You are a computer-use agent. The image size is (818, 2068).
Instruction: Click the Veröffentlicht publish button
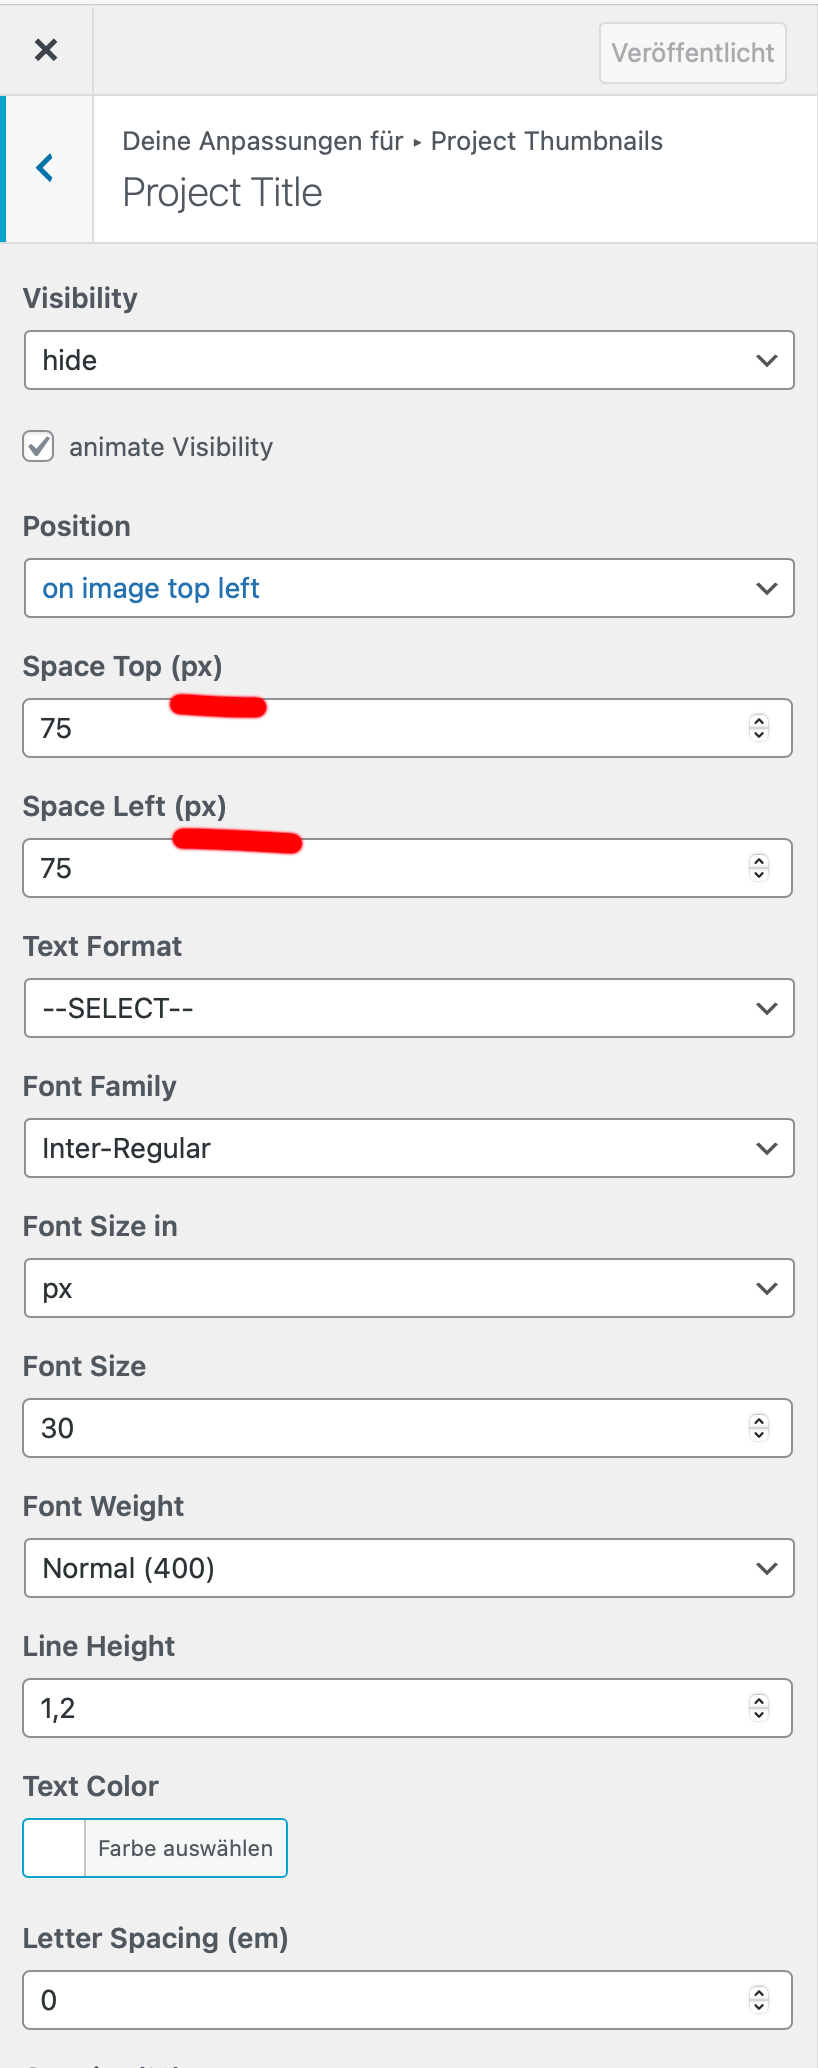coord(692,53)
